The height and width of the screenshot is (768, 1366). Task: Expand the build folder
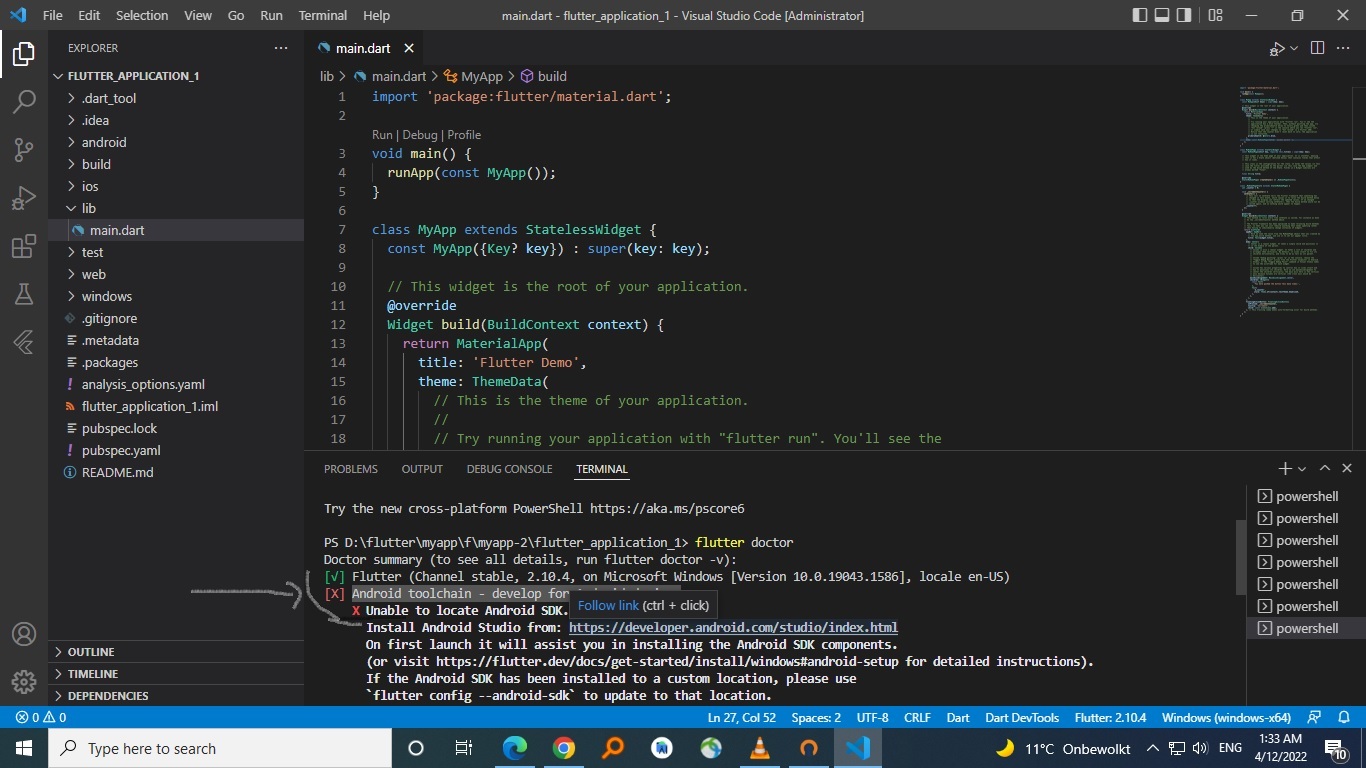pyautogui.click(x=176, y=164)
